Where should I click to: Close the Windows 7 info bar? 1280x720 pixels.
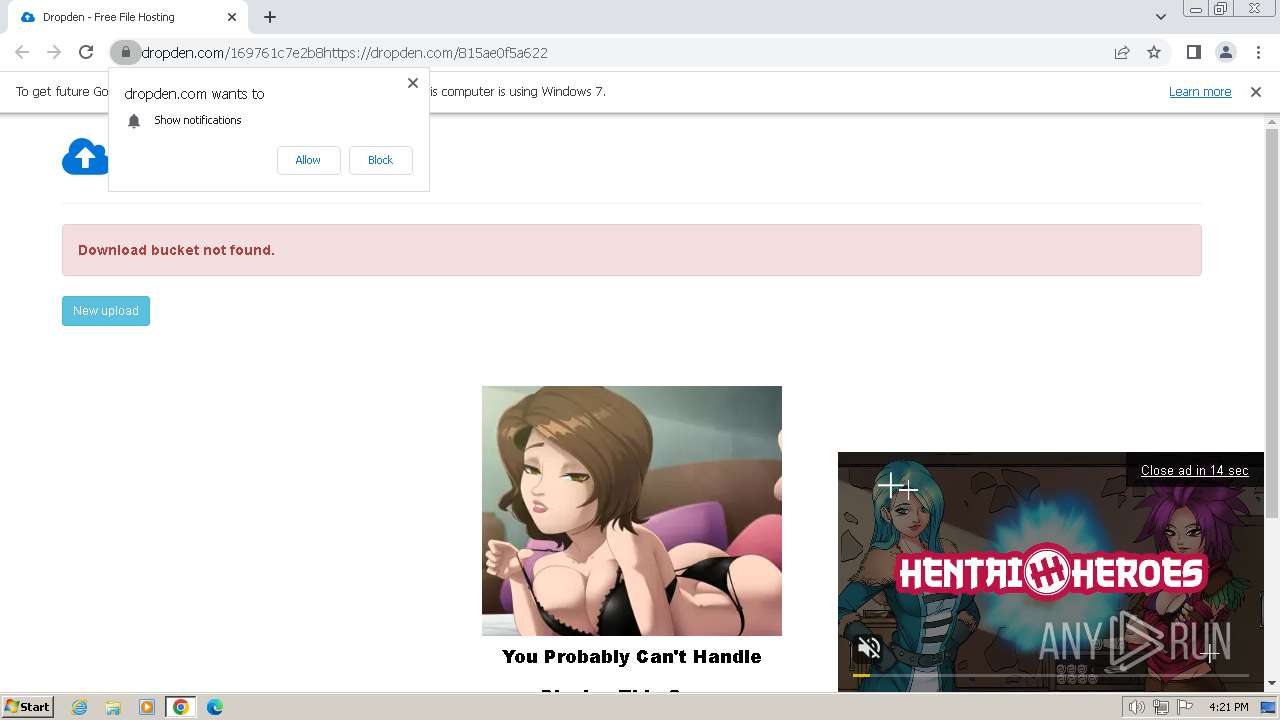[1256, 92]
